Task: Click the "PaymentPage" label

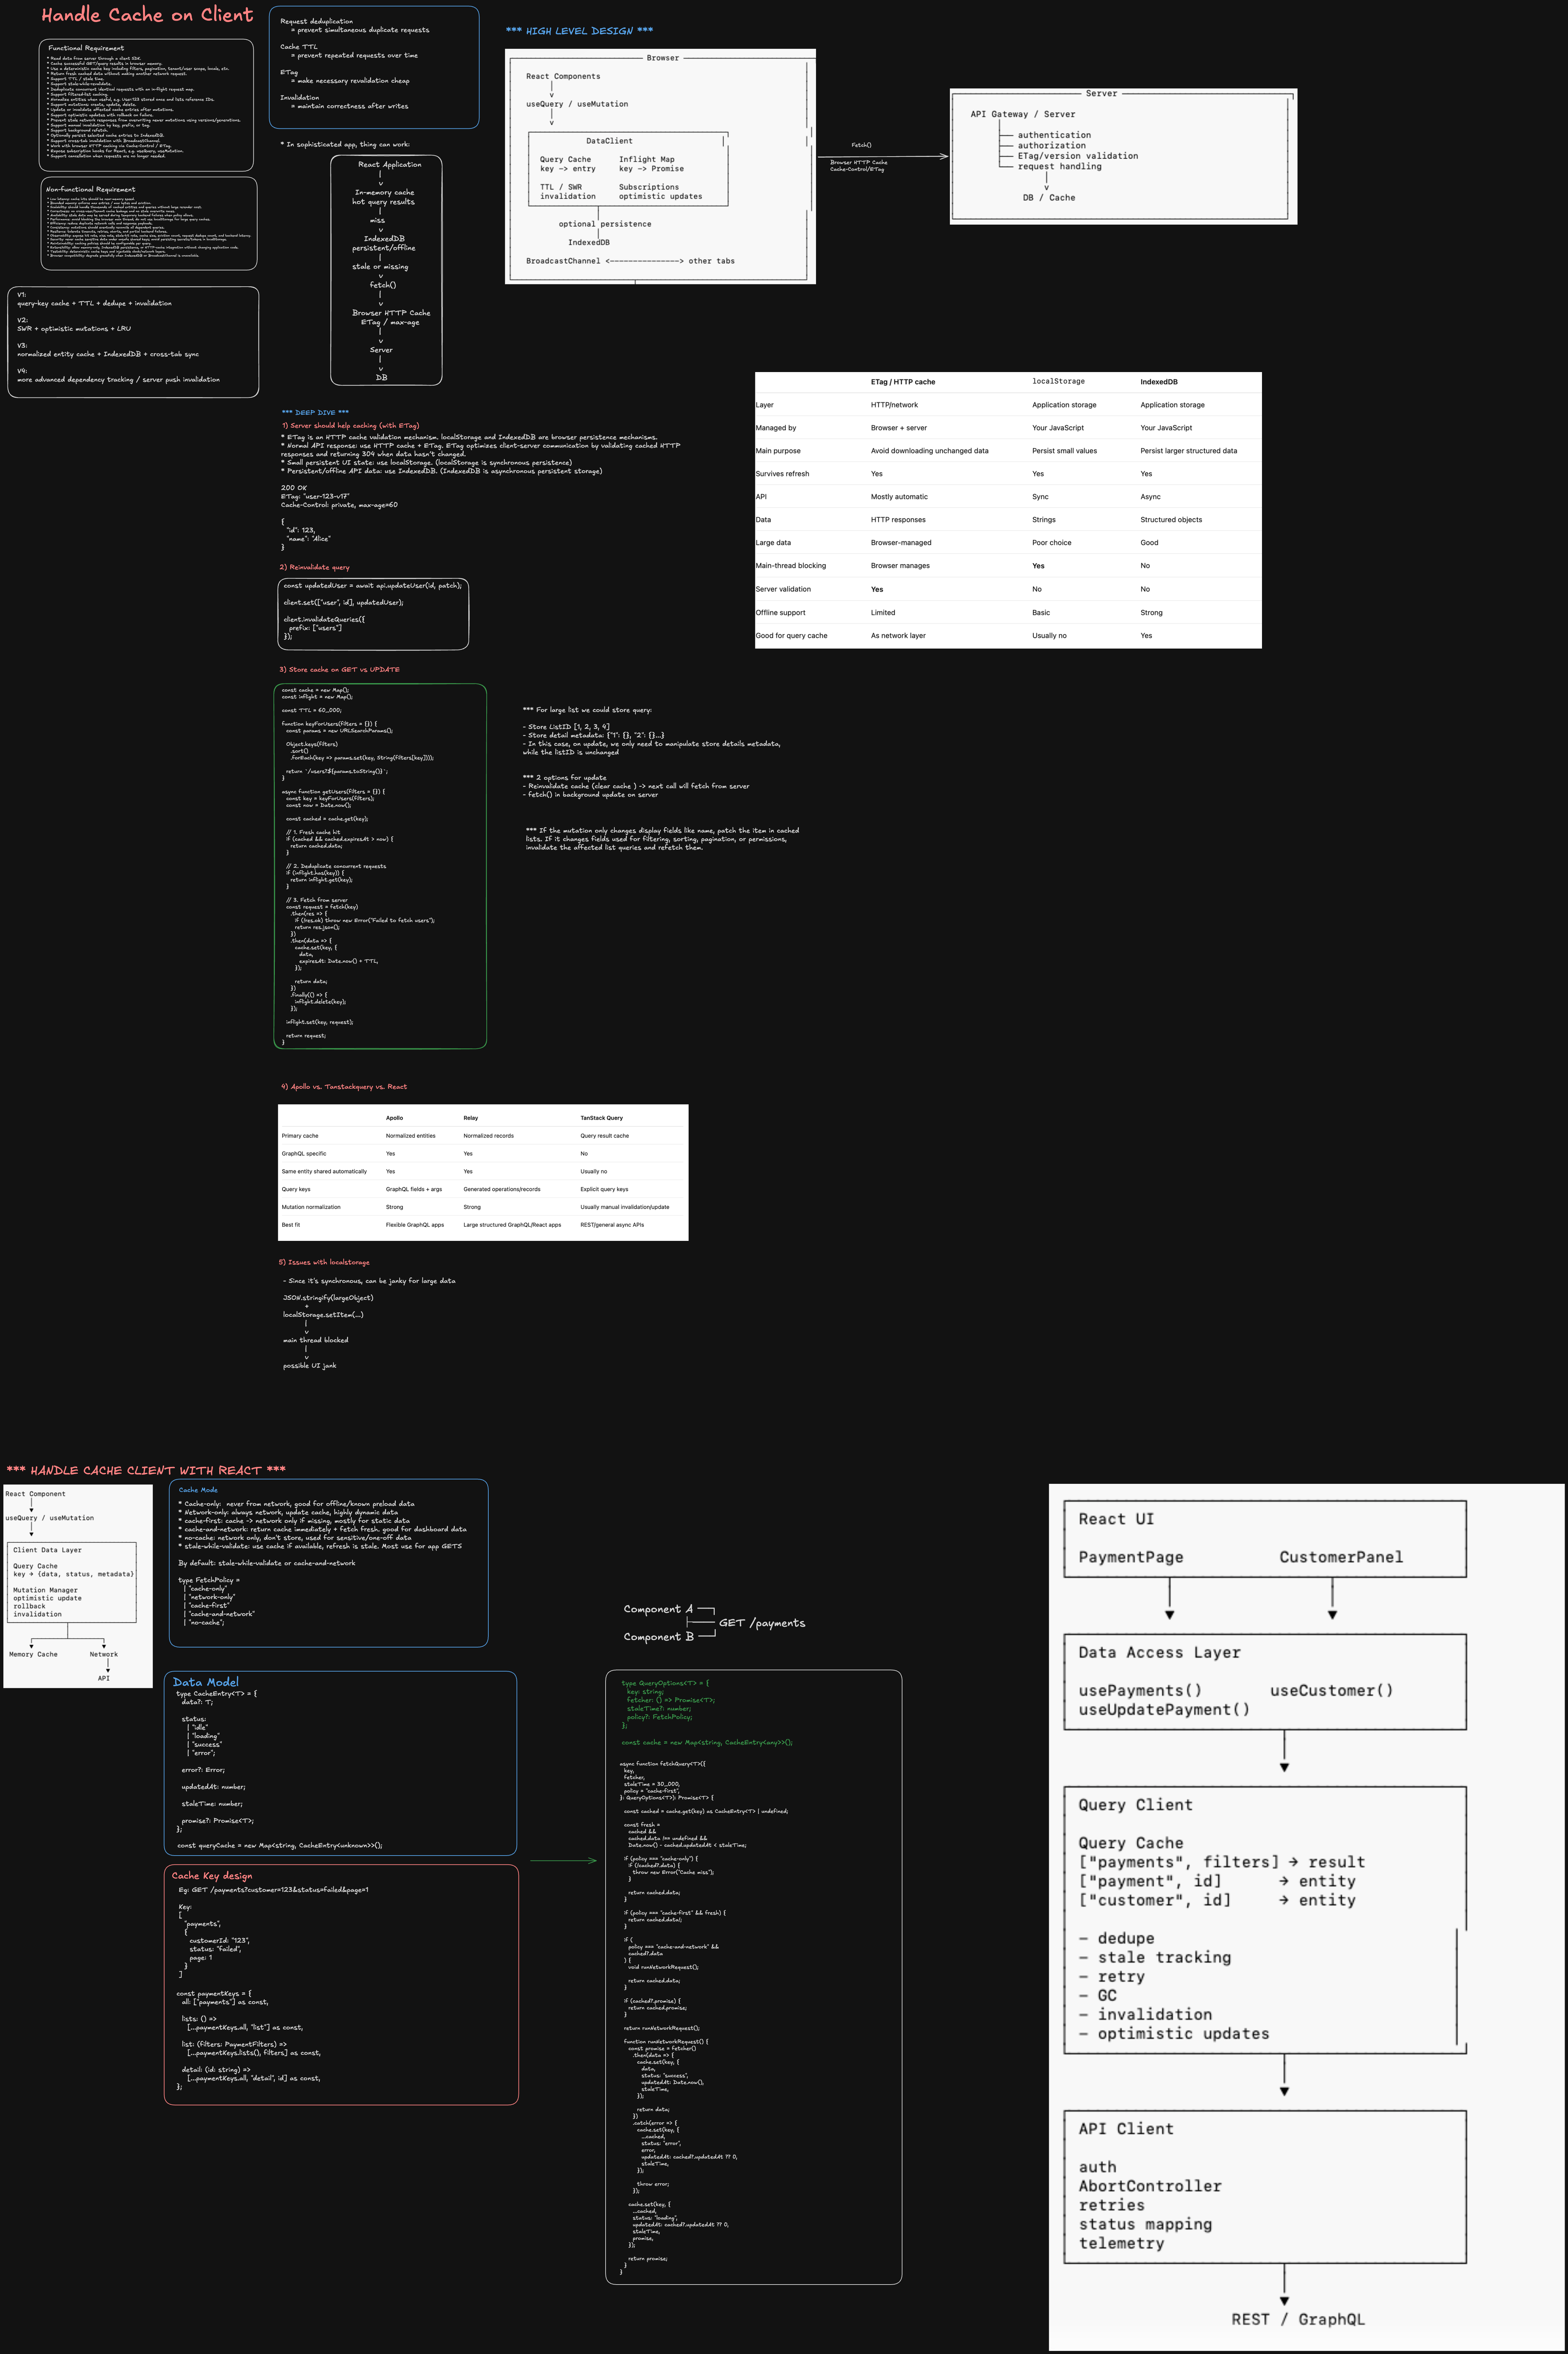Action: (1131, 1557)
